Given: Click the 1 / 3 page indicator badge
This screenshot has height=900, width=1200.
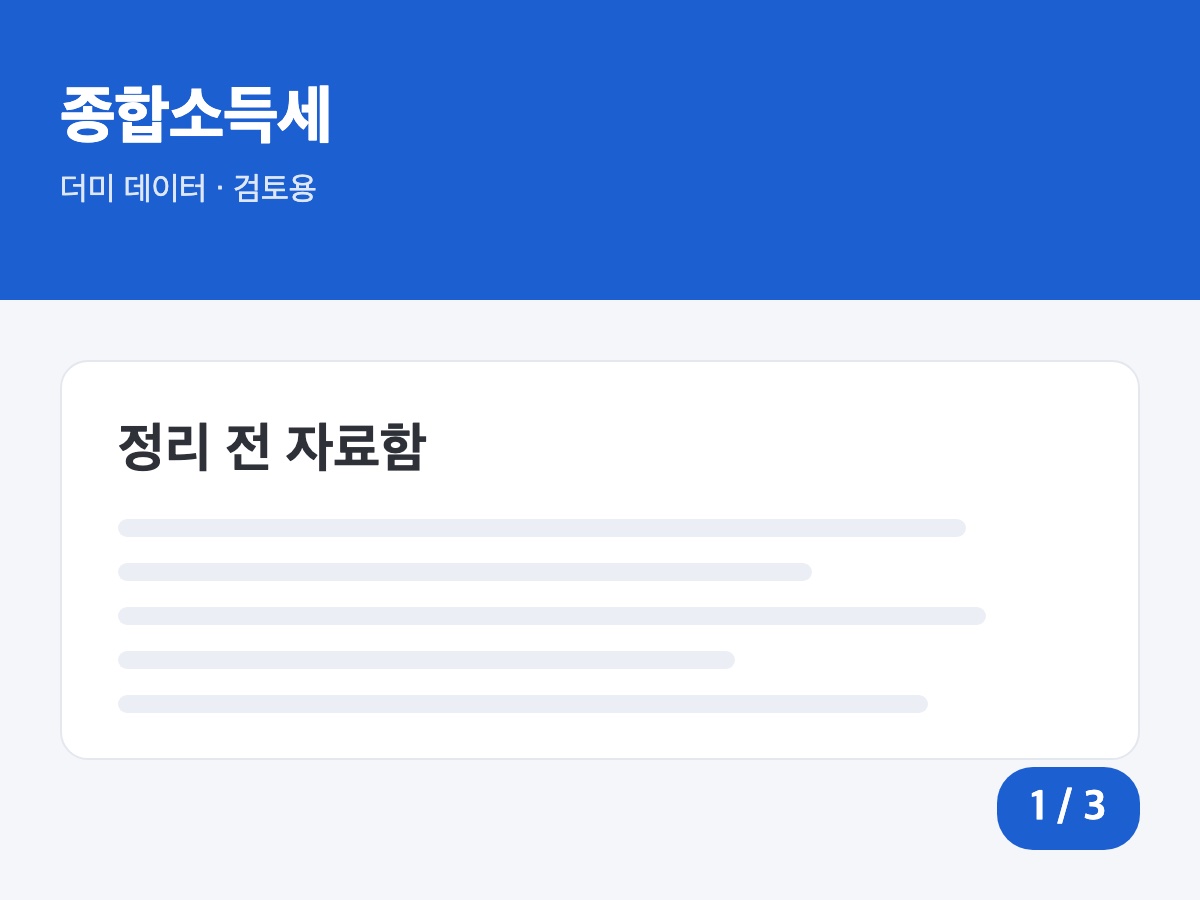Looking at the screenshot, I should click(x=1068, y=808).
